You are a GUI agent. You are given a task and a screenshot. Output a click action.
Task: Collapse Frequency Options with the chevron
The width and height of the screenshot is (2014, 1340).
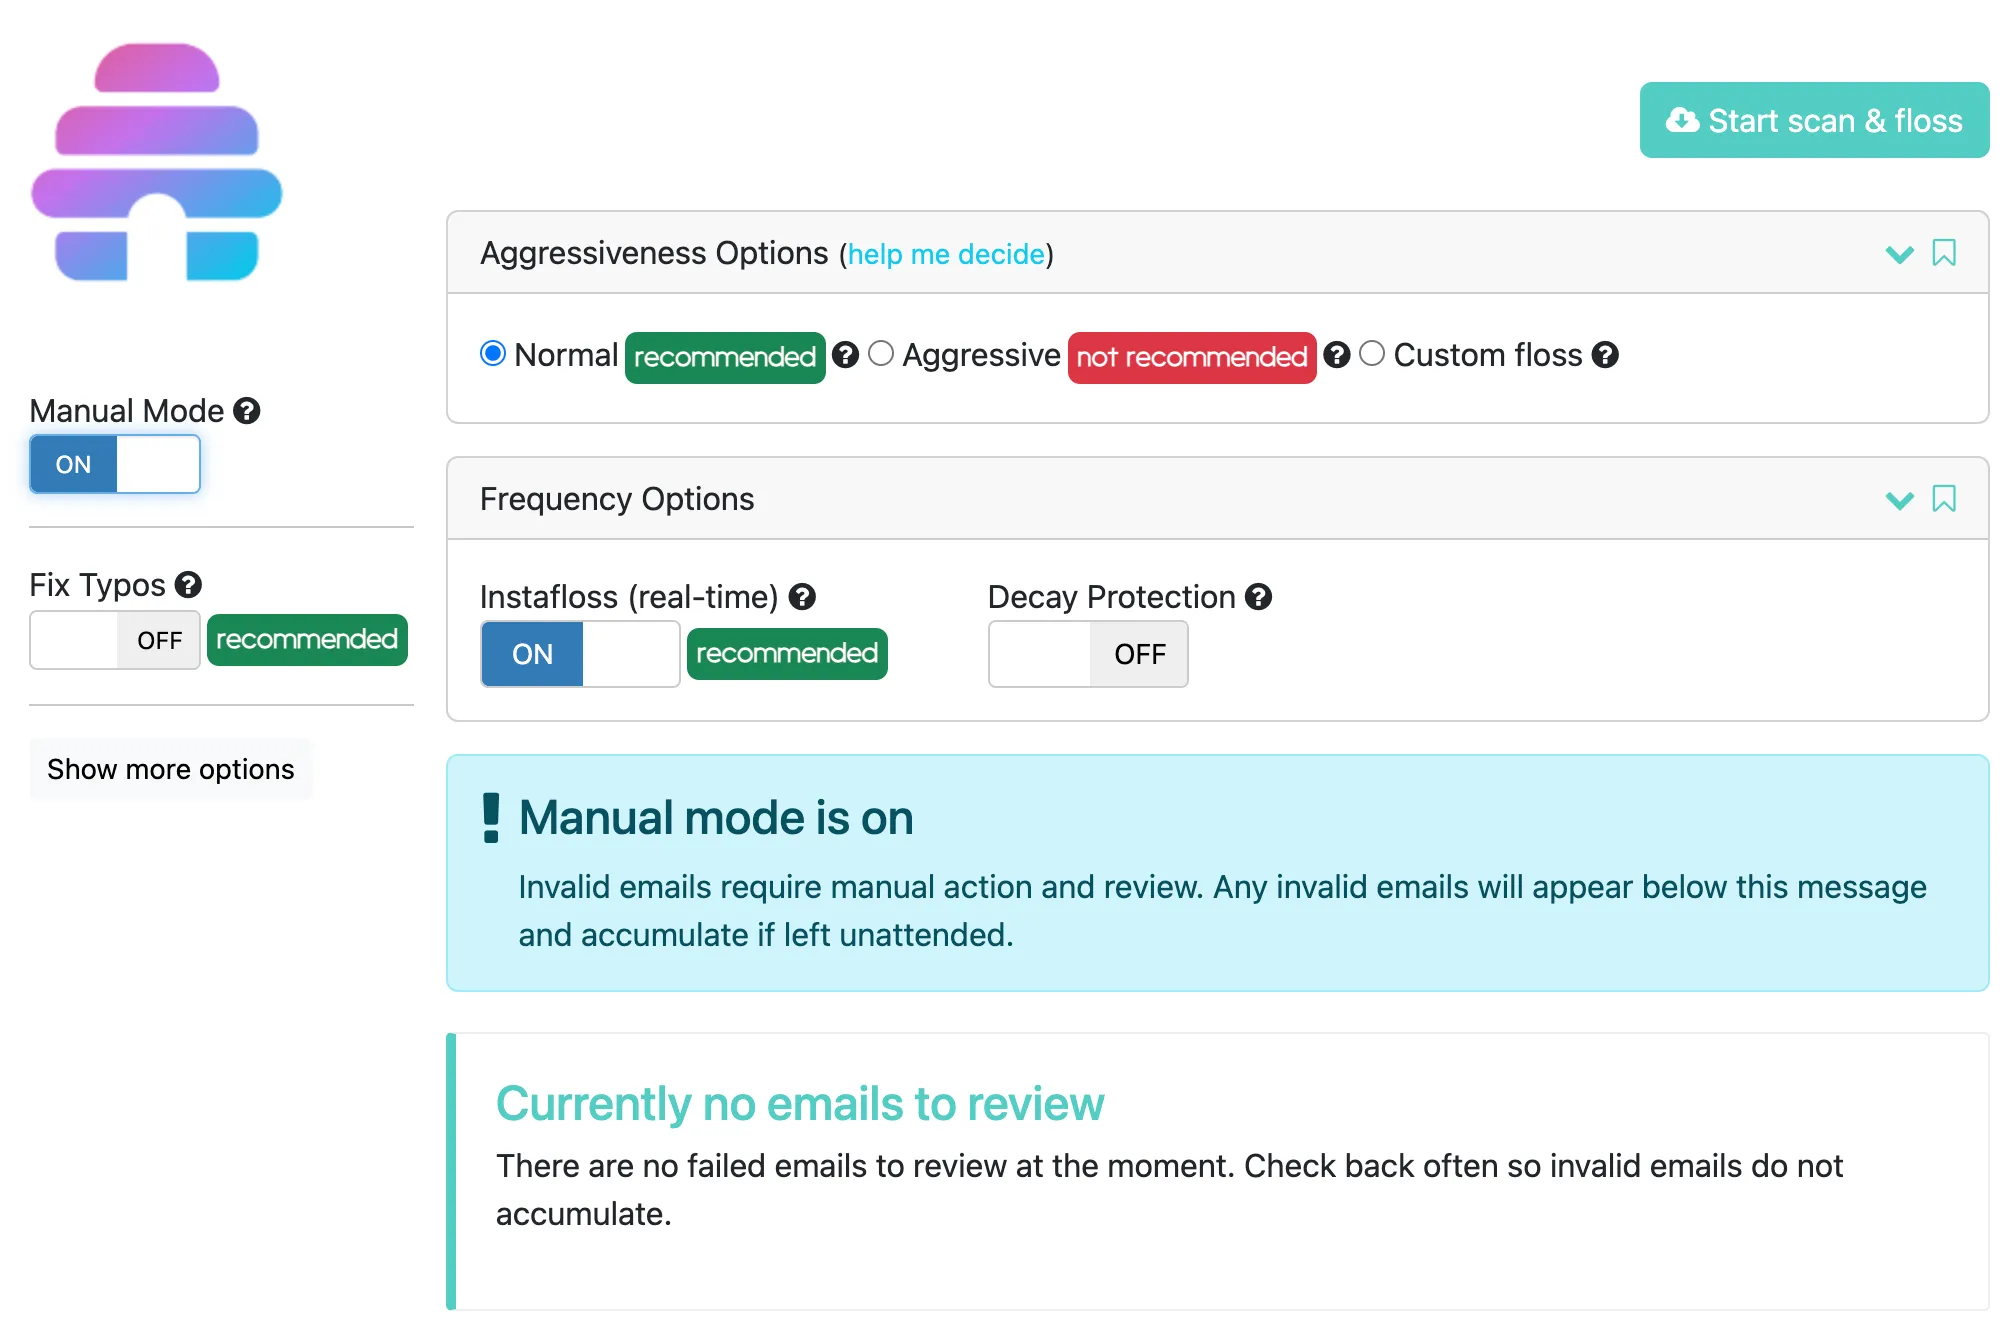tap(1899, 500)
